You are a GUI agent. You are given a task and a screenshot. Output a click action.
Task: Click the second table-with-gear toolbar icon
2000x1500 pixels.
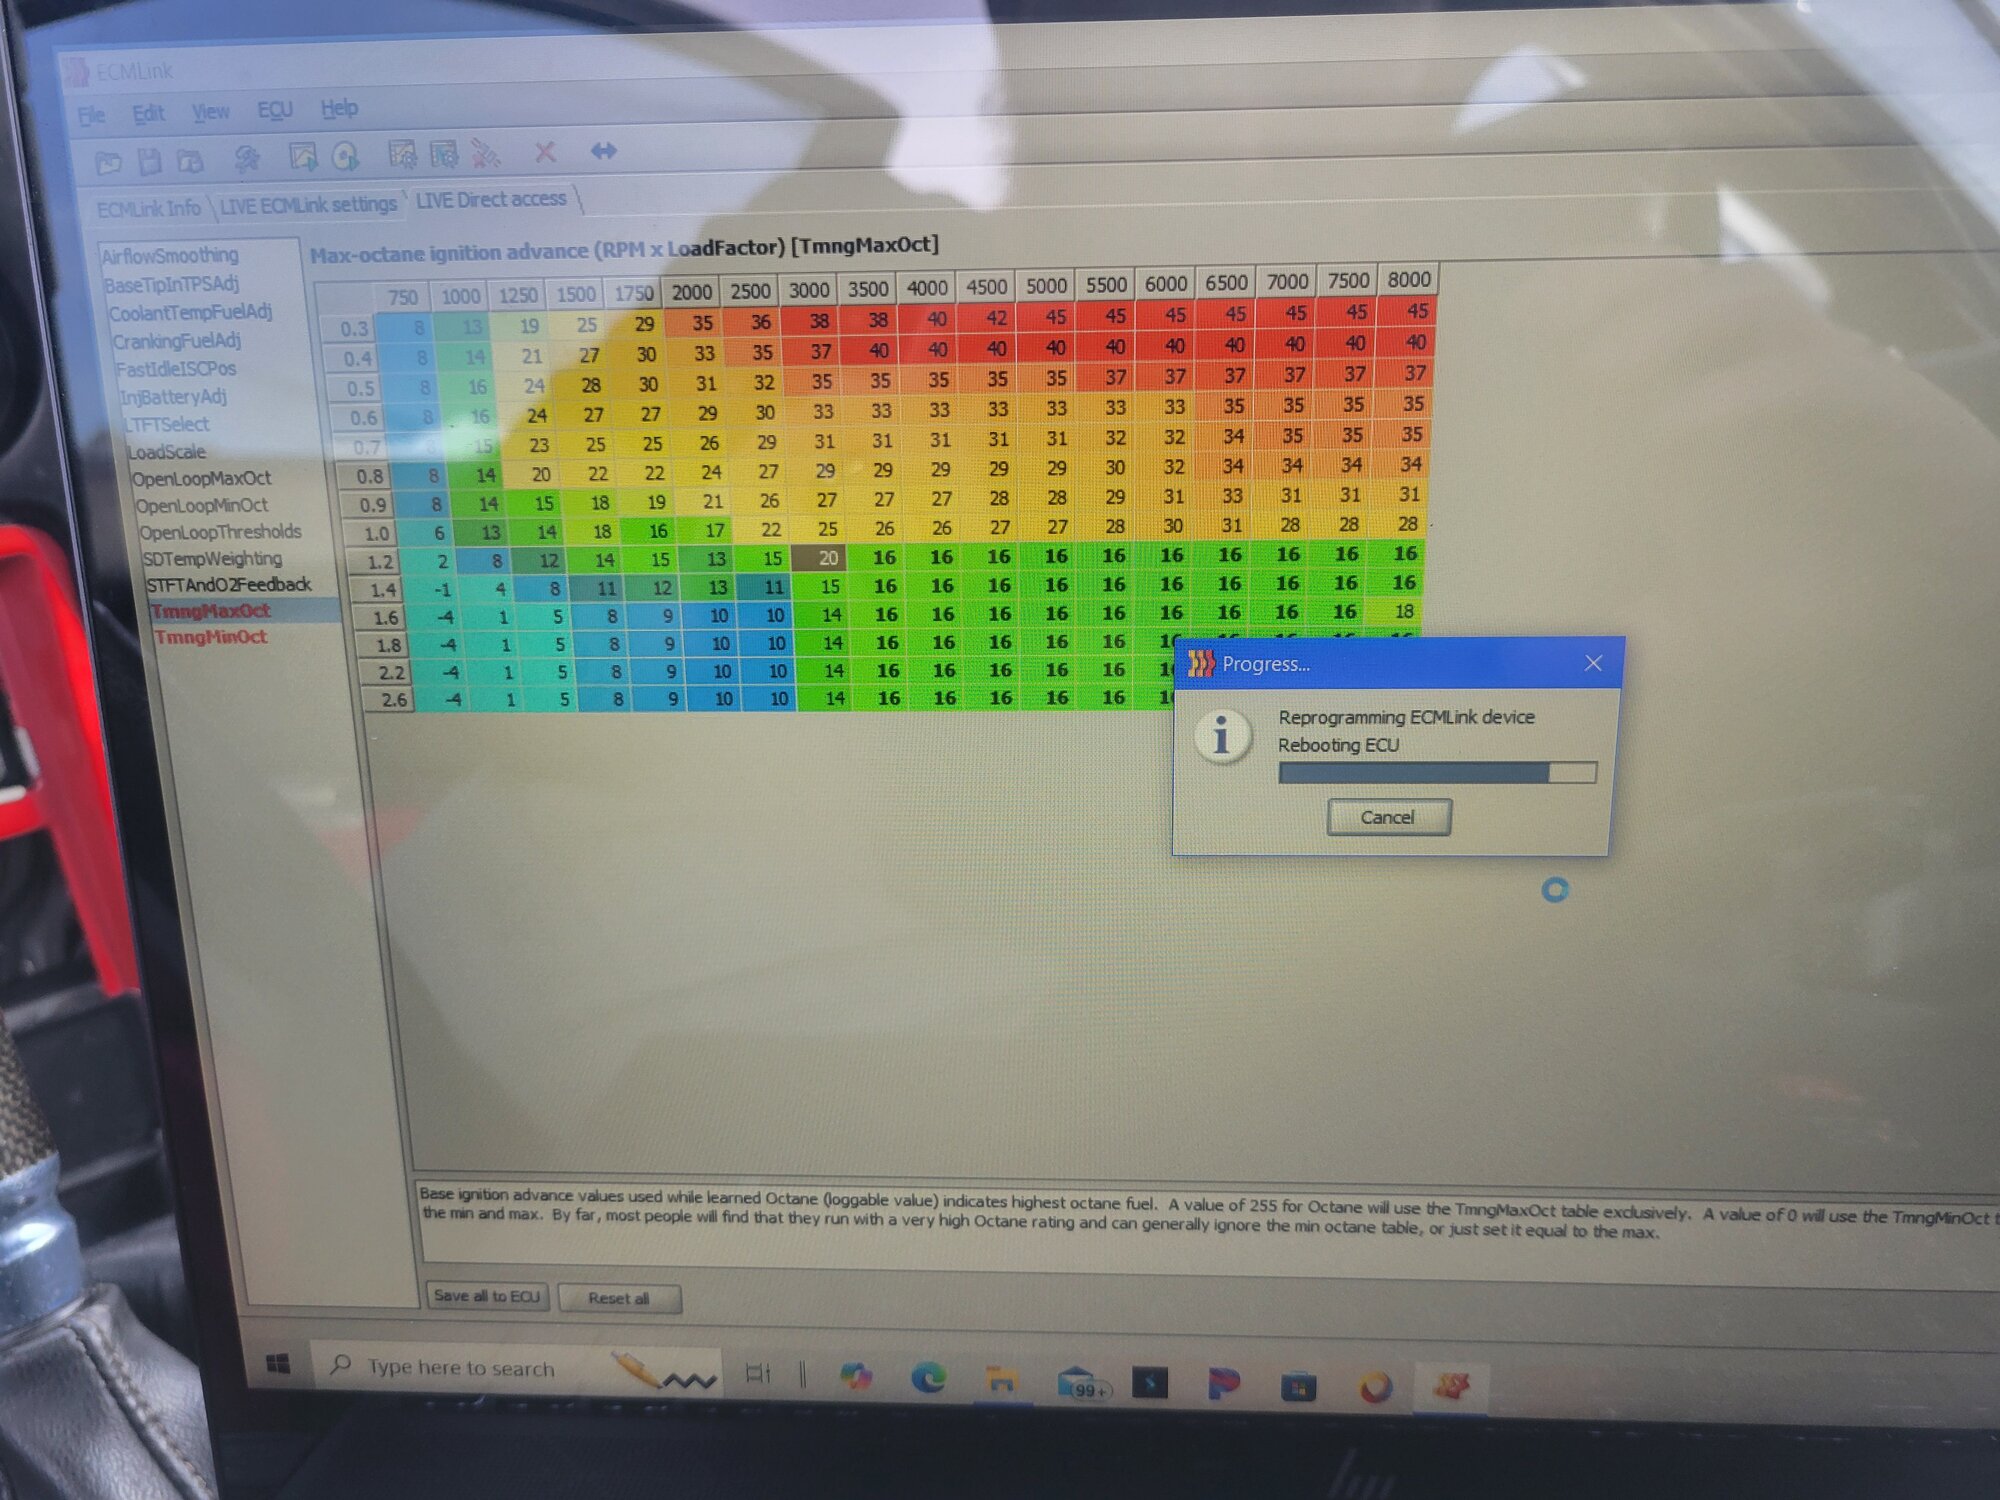tap(443, 153)
